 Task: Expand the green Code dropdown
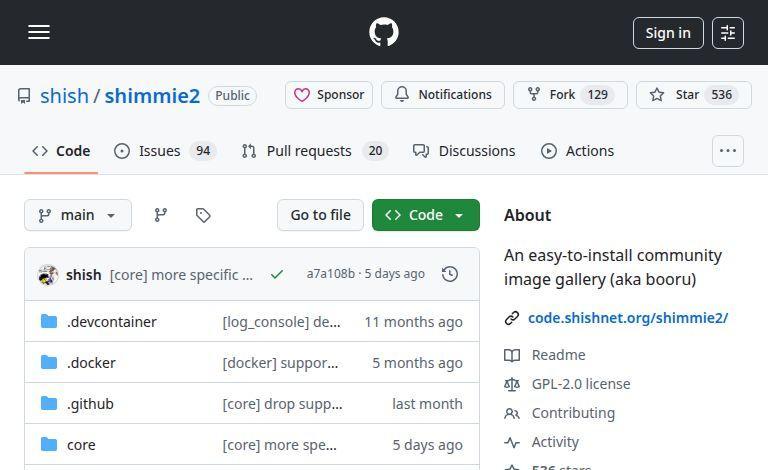[x=425, y=215]
